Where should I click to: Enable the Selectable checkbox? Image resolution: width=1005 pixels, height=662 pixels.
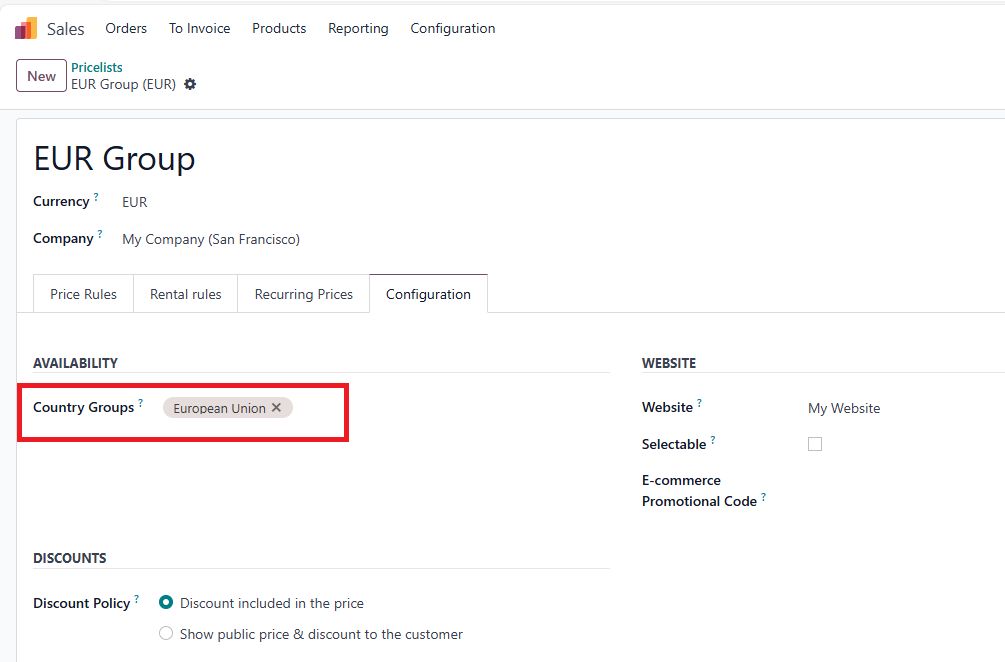[x=815, y=444]
